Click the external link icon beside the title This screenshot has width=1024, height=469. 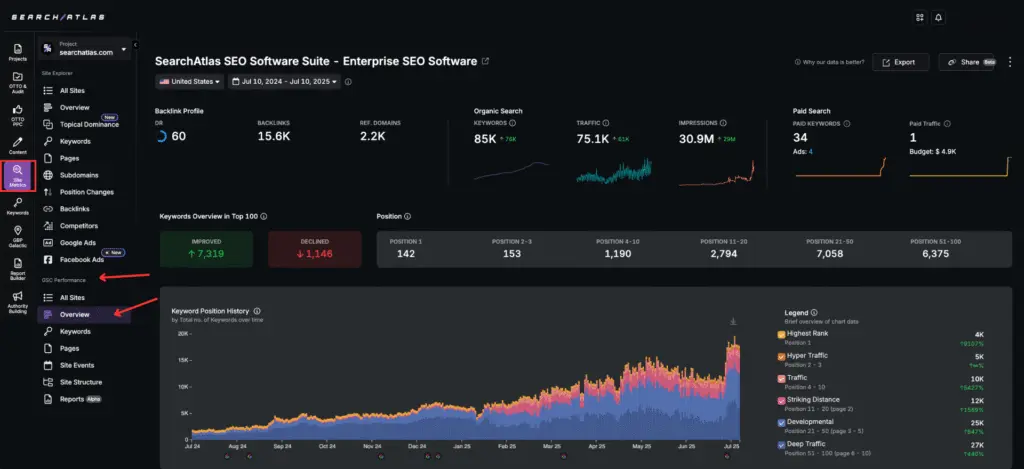tap(485, 61)
